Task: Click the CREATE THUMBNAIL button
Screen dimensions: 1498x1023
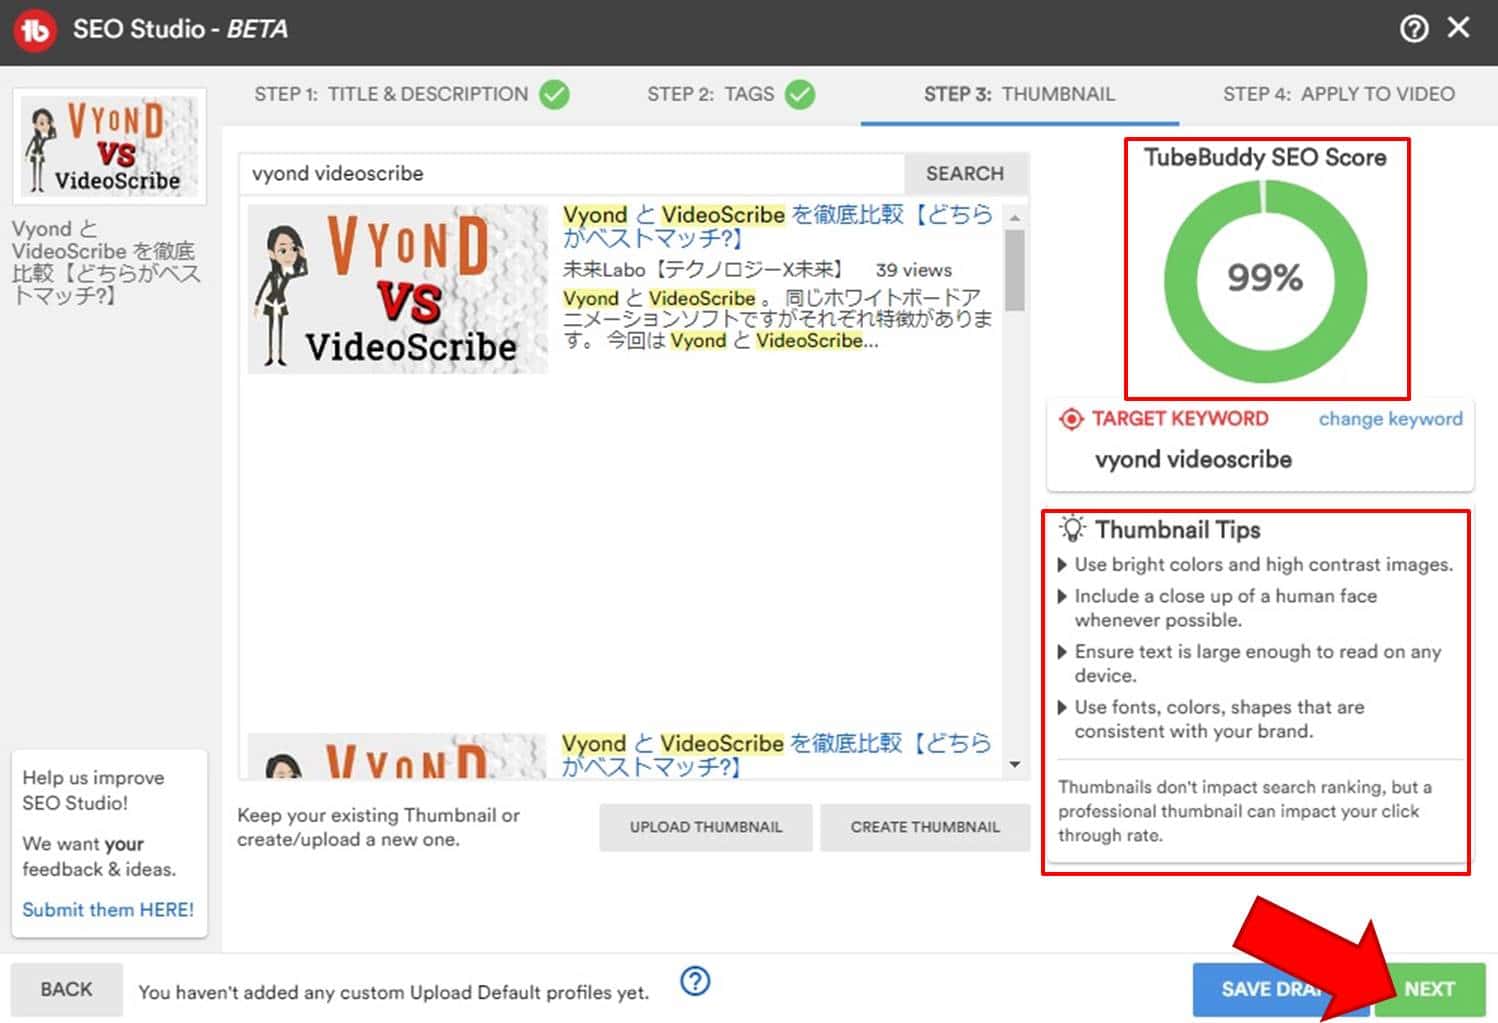Action: tap(925, 827)
